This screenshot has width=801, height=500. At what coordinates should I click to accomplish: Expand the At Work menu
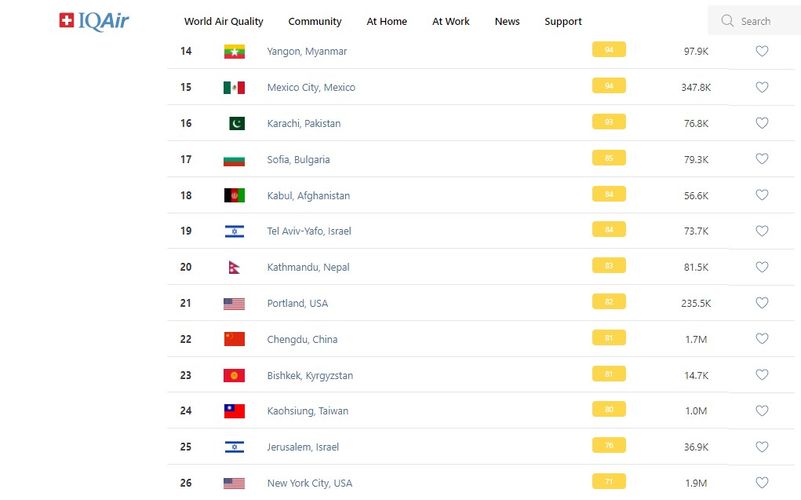click(x=451, y=21)
